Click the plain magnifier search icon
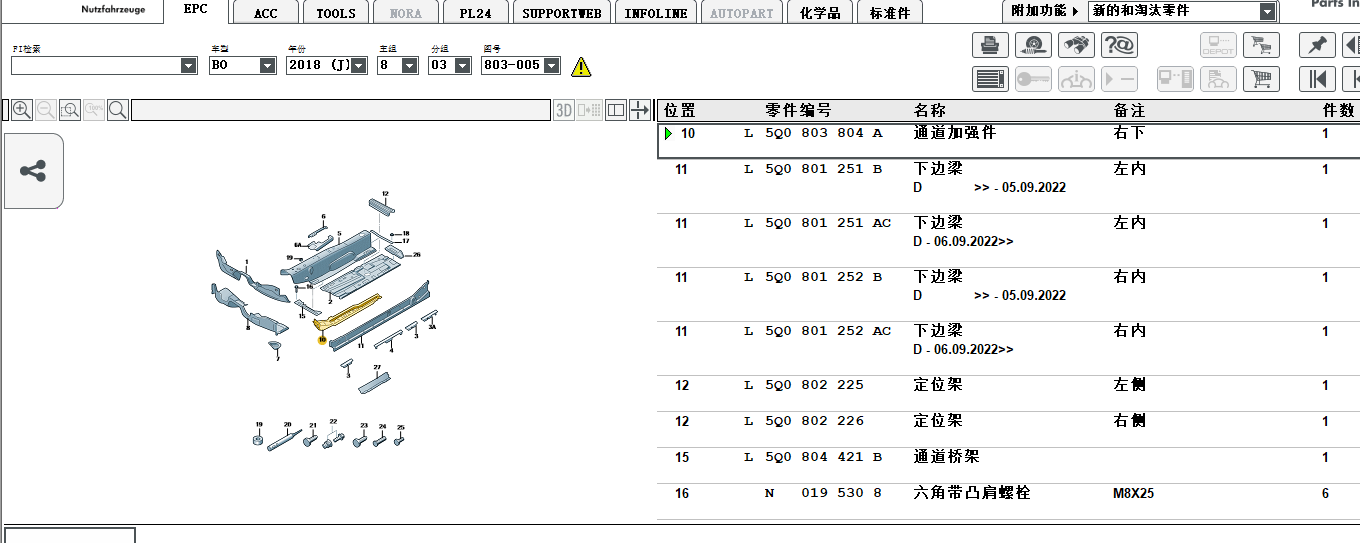Screen dimensions: 1360x543 click(x=117, y=110)
